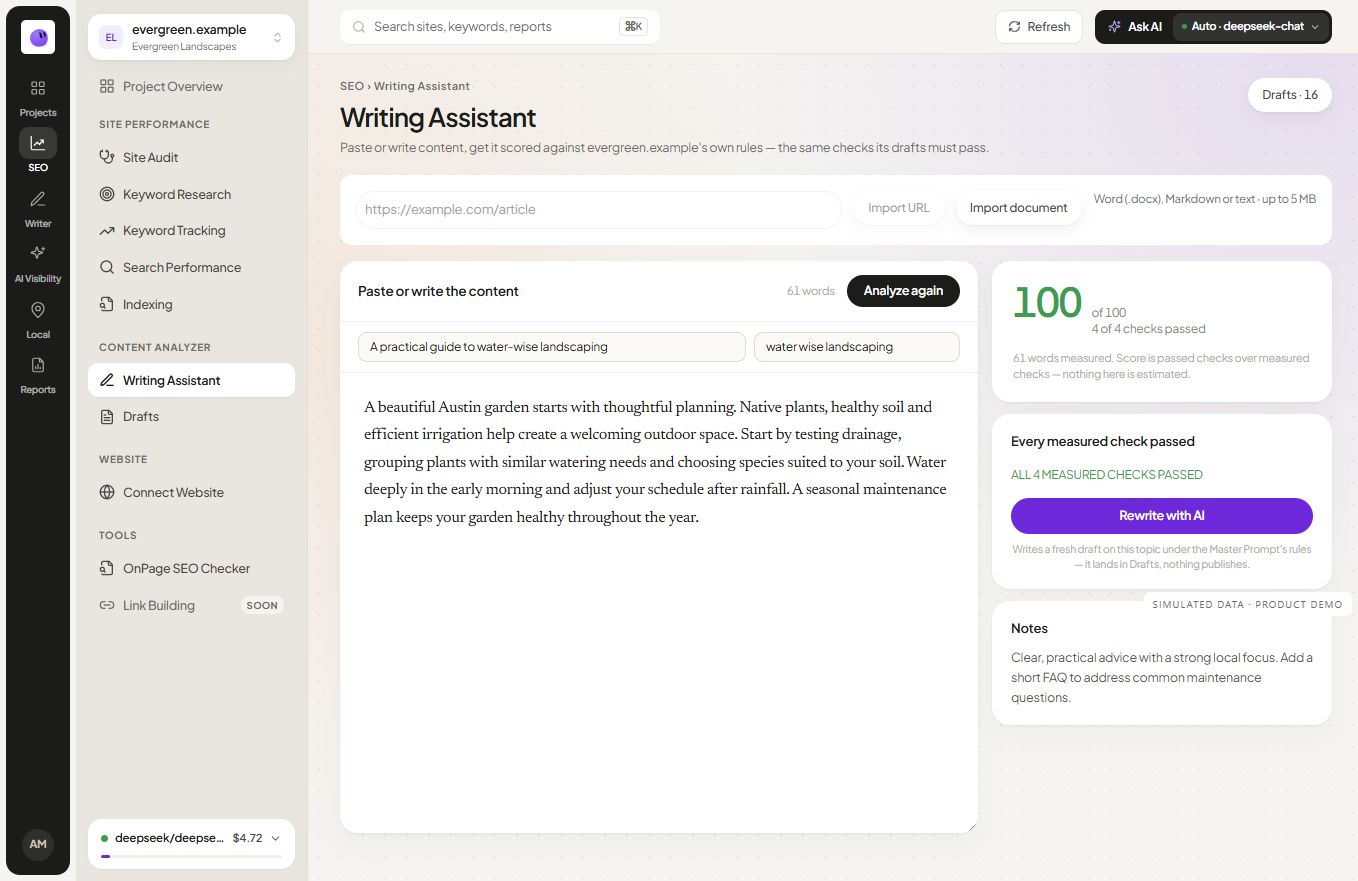Open the Drafts · 16 pill

(1290, 95)
